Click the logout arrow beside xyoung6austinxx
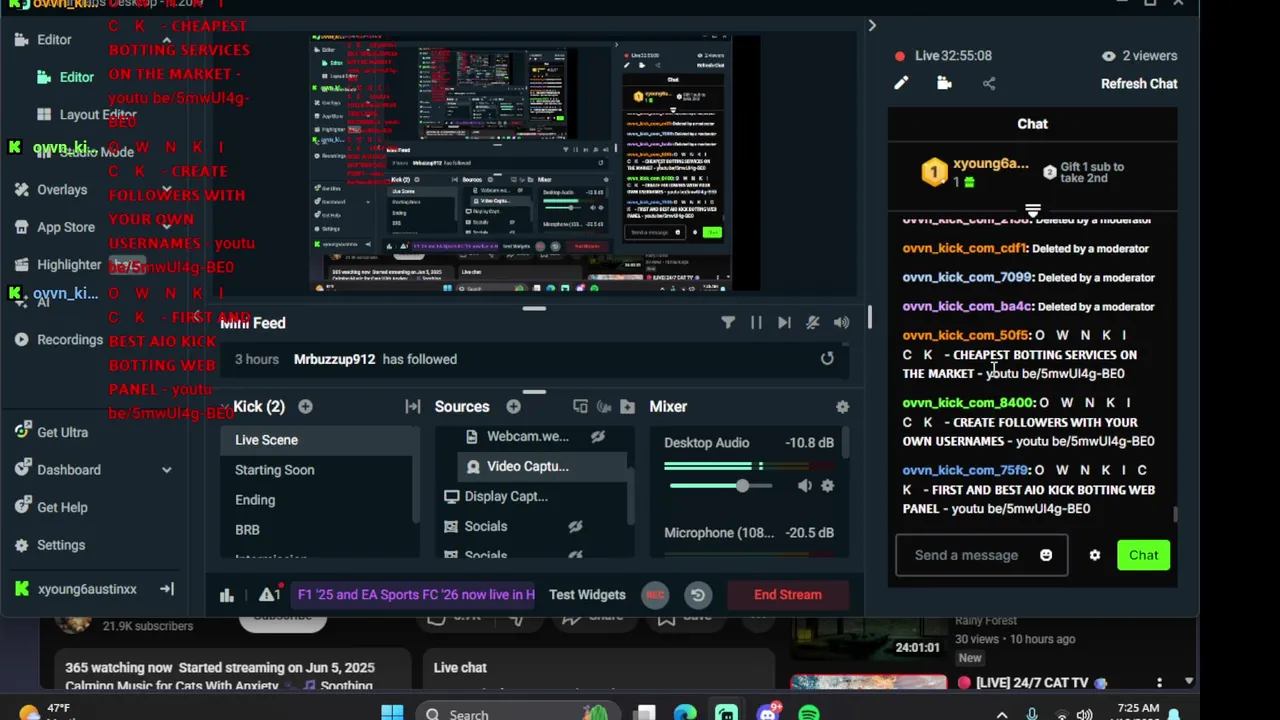Screen dimensions: 1280x720 [x=167, y=589]
